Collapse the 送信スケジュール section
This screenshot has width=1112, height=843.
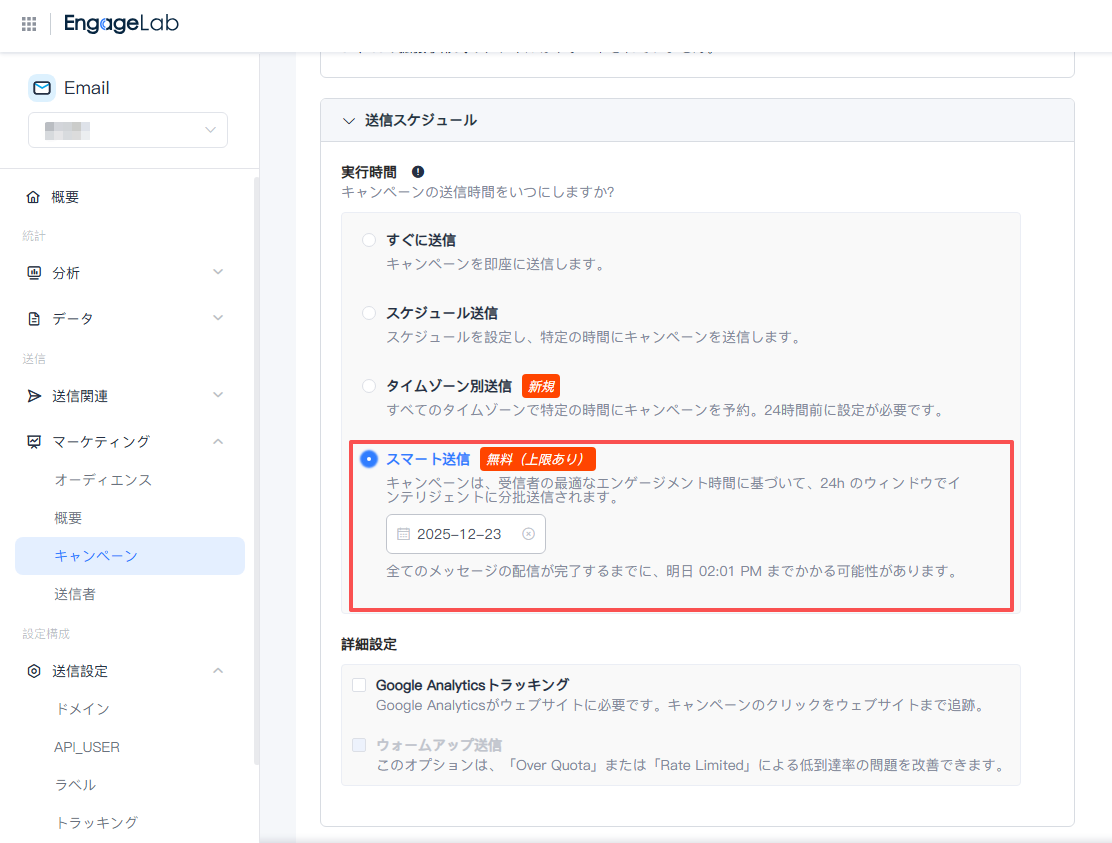click(x=349, y=120)
